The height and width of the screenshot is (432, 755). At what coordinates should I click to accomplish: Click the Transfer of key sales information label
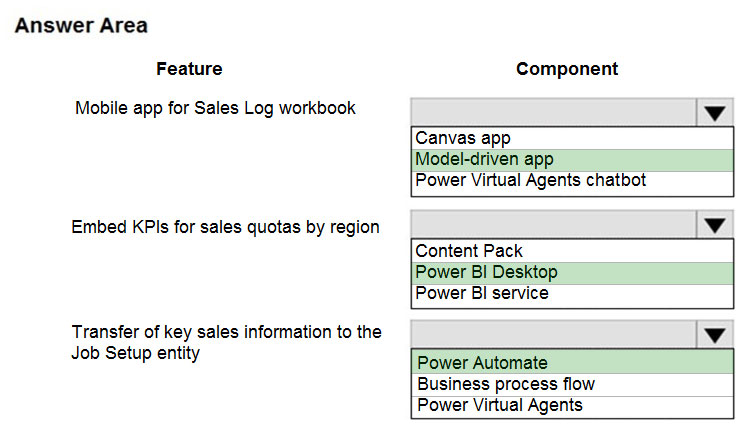coord(226,342)
